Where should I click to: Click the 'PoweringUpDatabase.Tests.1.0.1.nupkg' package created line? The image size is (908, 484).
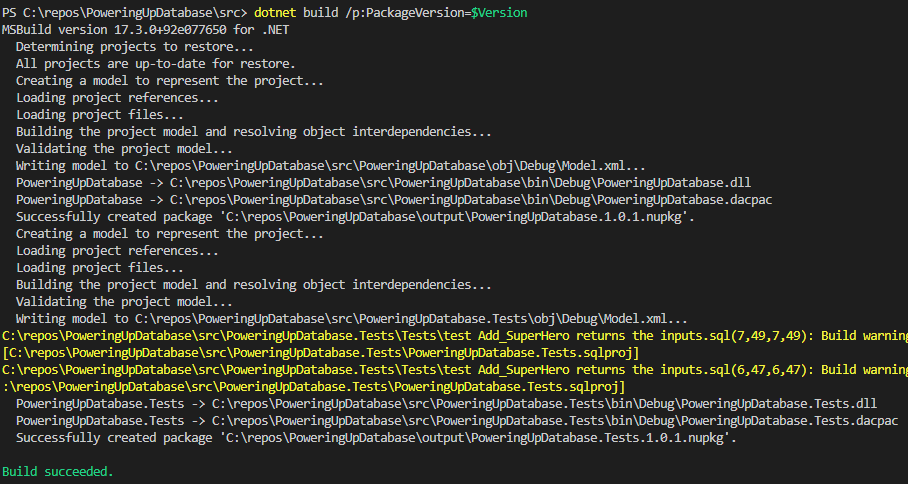click(x=376, y=438)
